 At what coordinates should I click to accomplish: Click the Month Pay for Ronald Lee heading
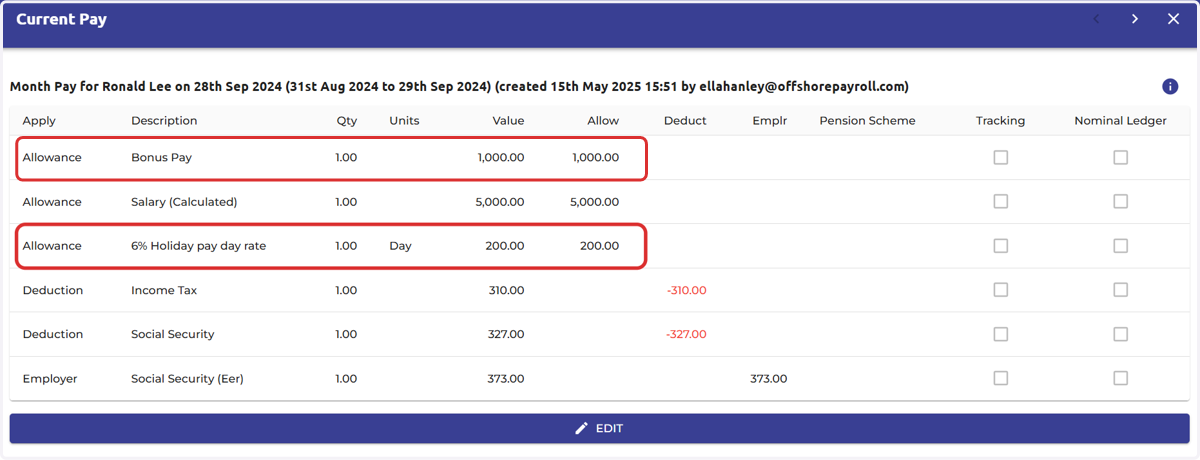(x=459, y=87)
